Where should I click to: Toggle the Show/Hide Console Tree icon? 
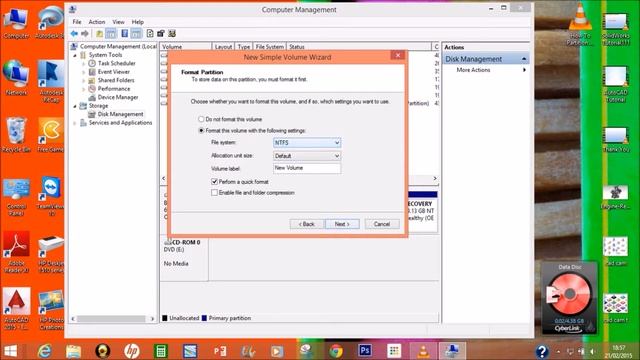coord(111,33)
